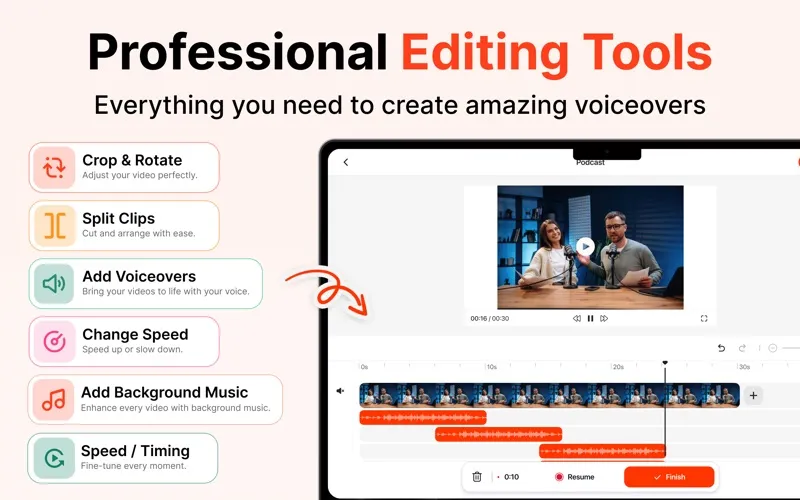Screen dimensions: 800x500
Task: Undo the last edit
Action: pyautogui.click(x=721, y=348)
